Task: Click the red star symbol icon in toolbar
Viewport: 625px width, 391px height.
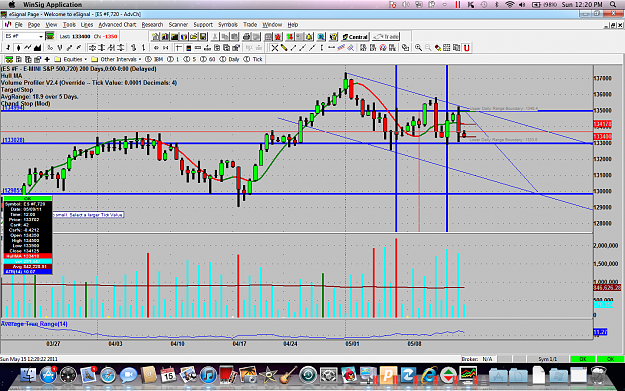Action: [x=278, y=37]
